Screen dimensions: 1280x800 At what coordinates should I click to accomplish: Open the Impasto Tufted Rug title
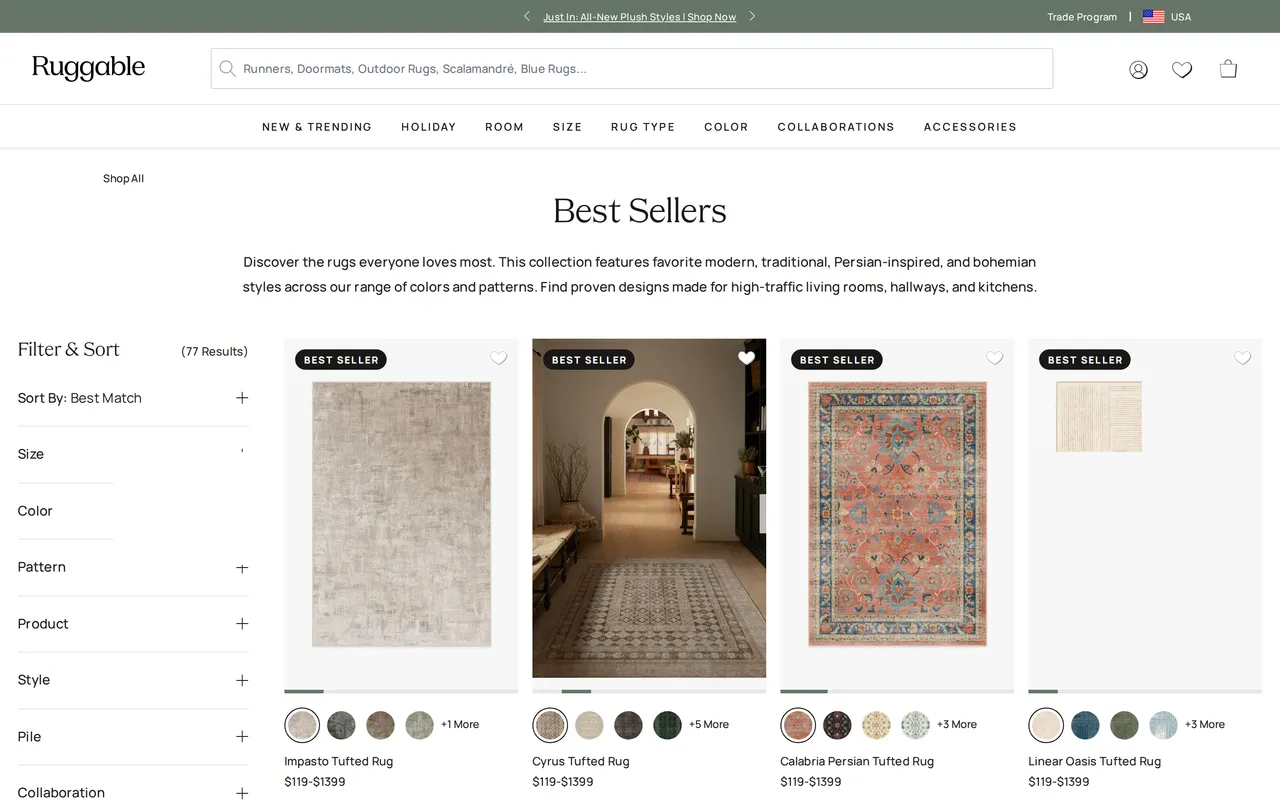[338, 761]
